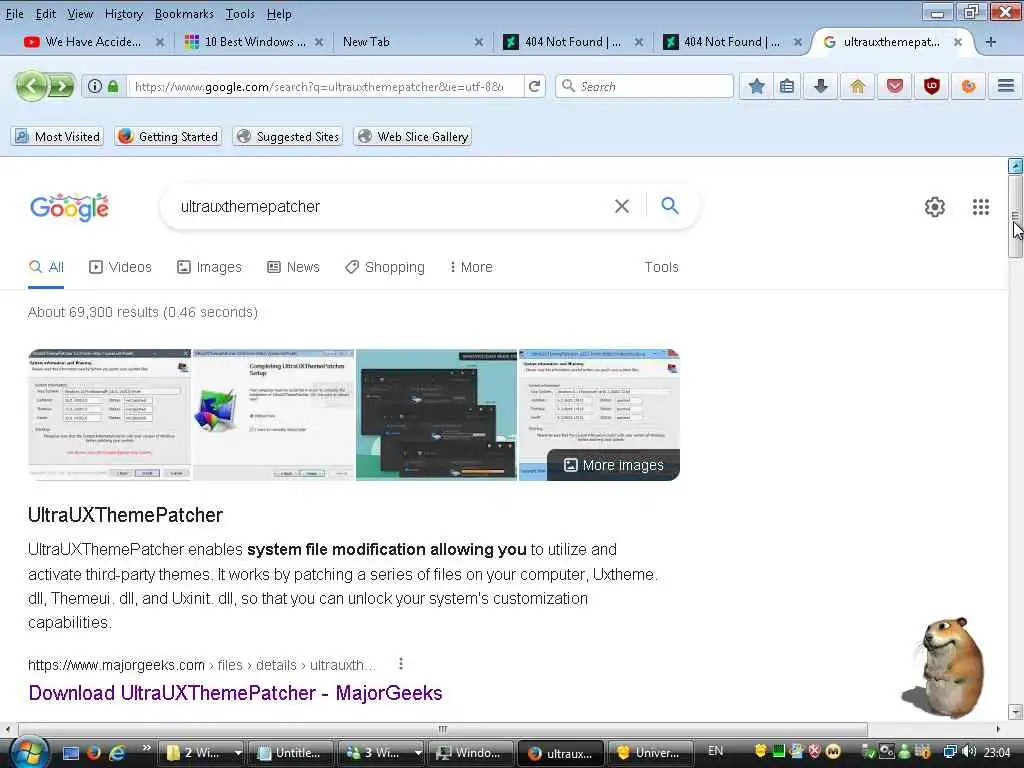Screen dimensions: 1024x768
Task: Open the Tools menu in menu bar
Action: (240, 14)
